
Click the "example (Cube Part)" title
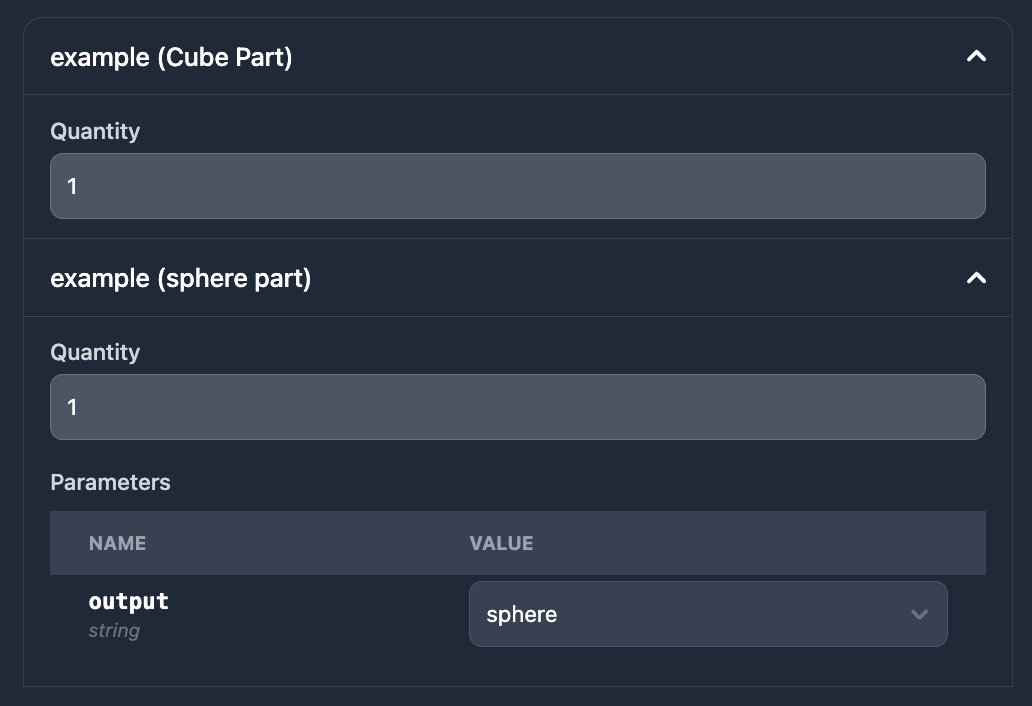click(x=171, y=57)
